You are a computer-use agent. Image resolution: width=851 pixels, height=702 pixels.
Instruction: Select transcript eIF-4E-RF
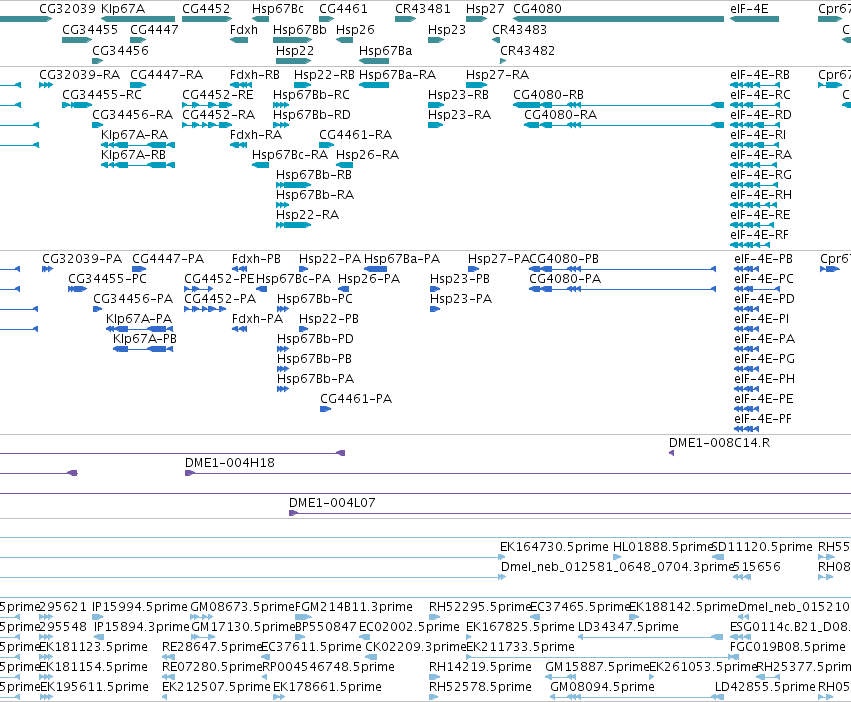[759, 235]
